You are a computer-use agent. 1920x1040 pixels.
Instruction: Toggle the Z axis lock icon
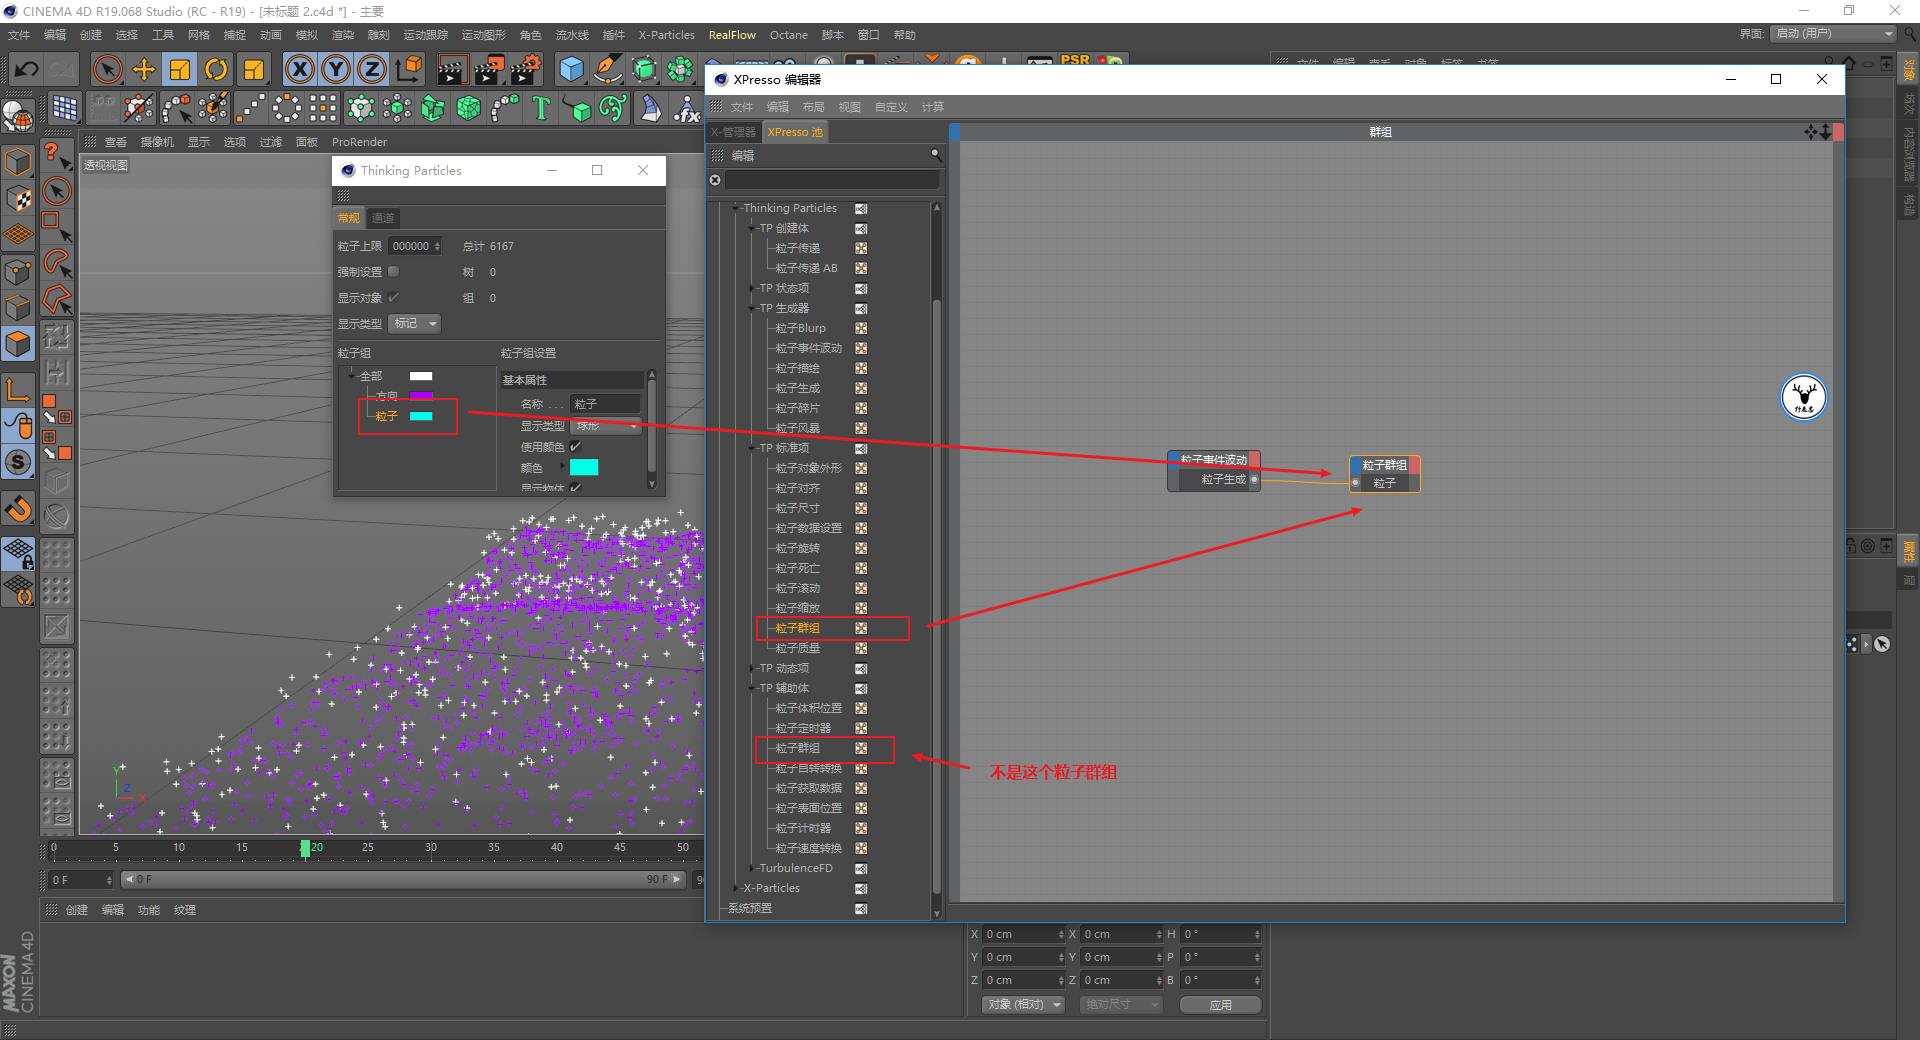(372, 69)
